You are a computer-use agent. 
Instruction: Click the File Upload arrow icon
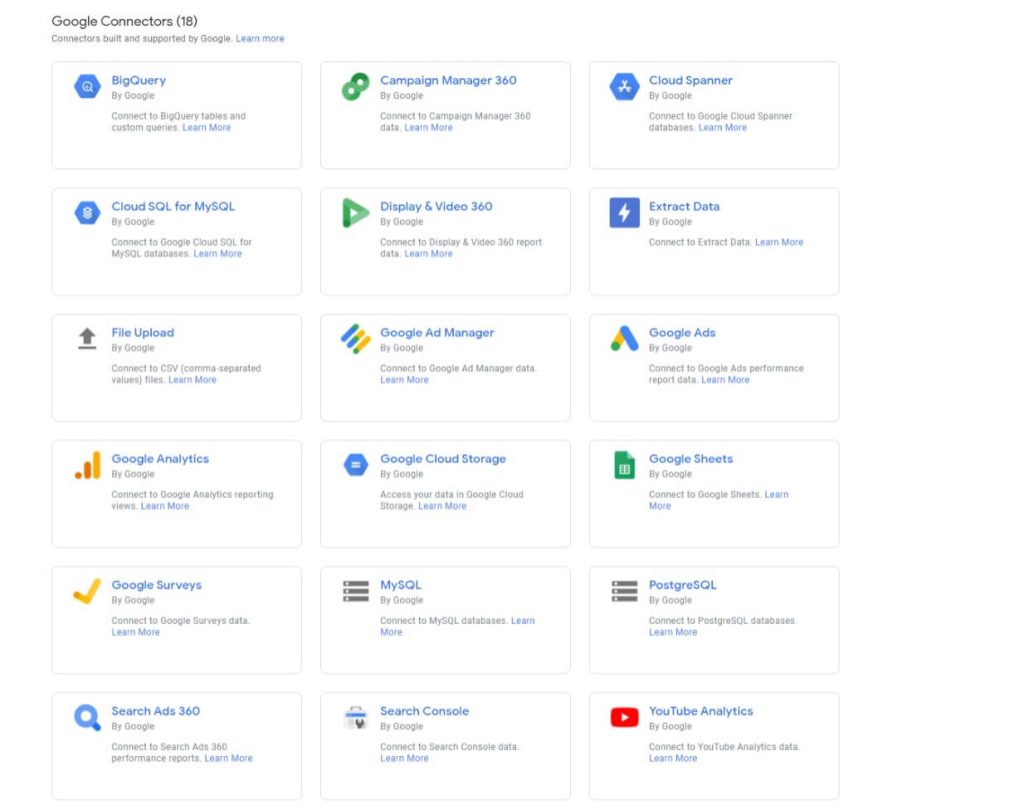pyautogui.click(x=87, y=338)
